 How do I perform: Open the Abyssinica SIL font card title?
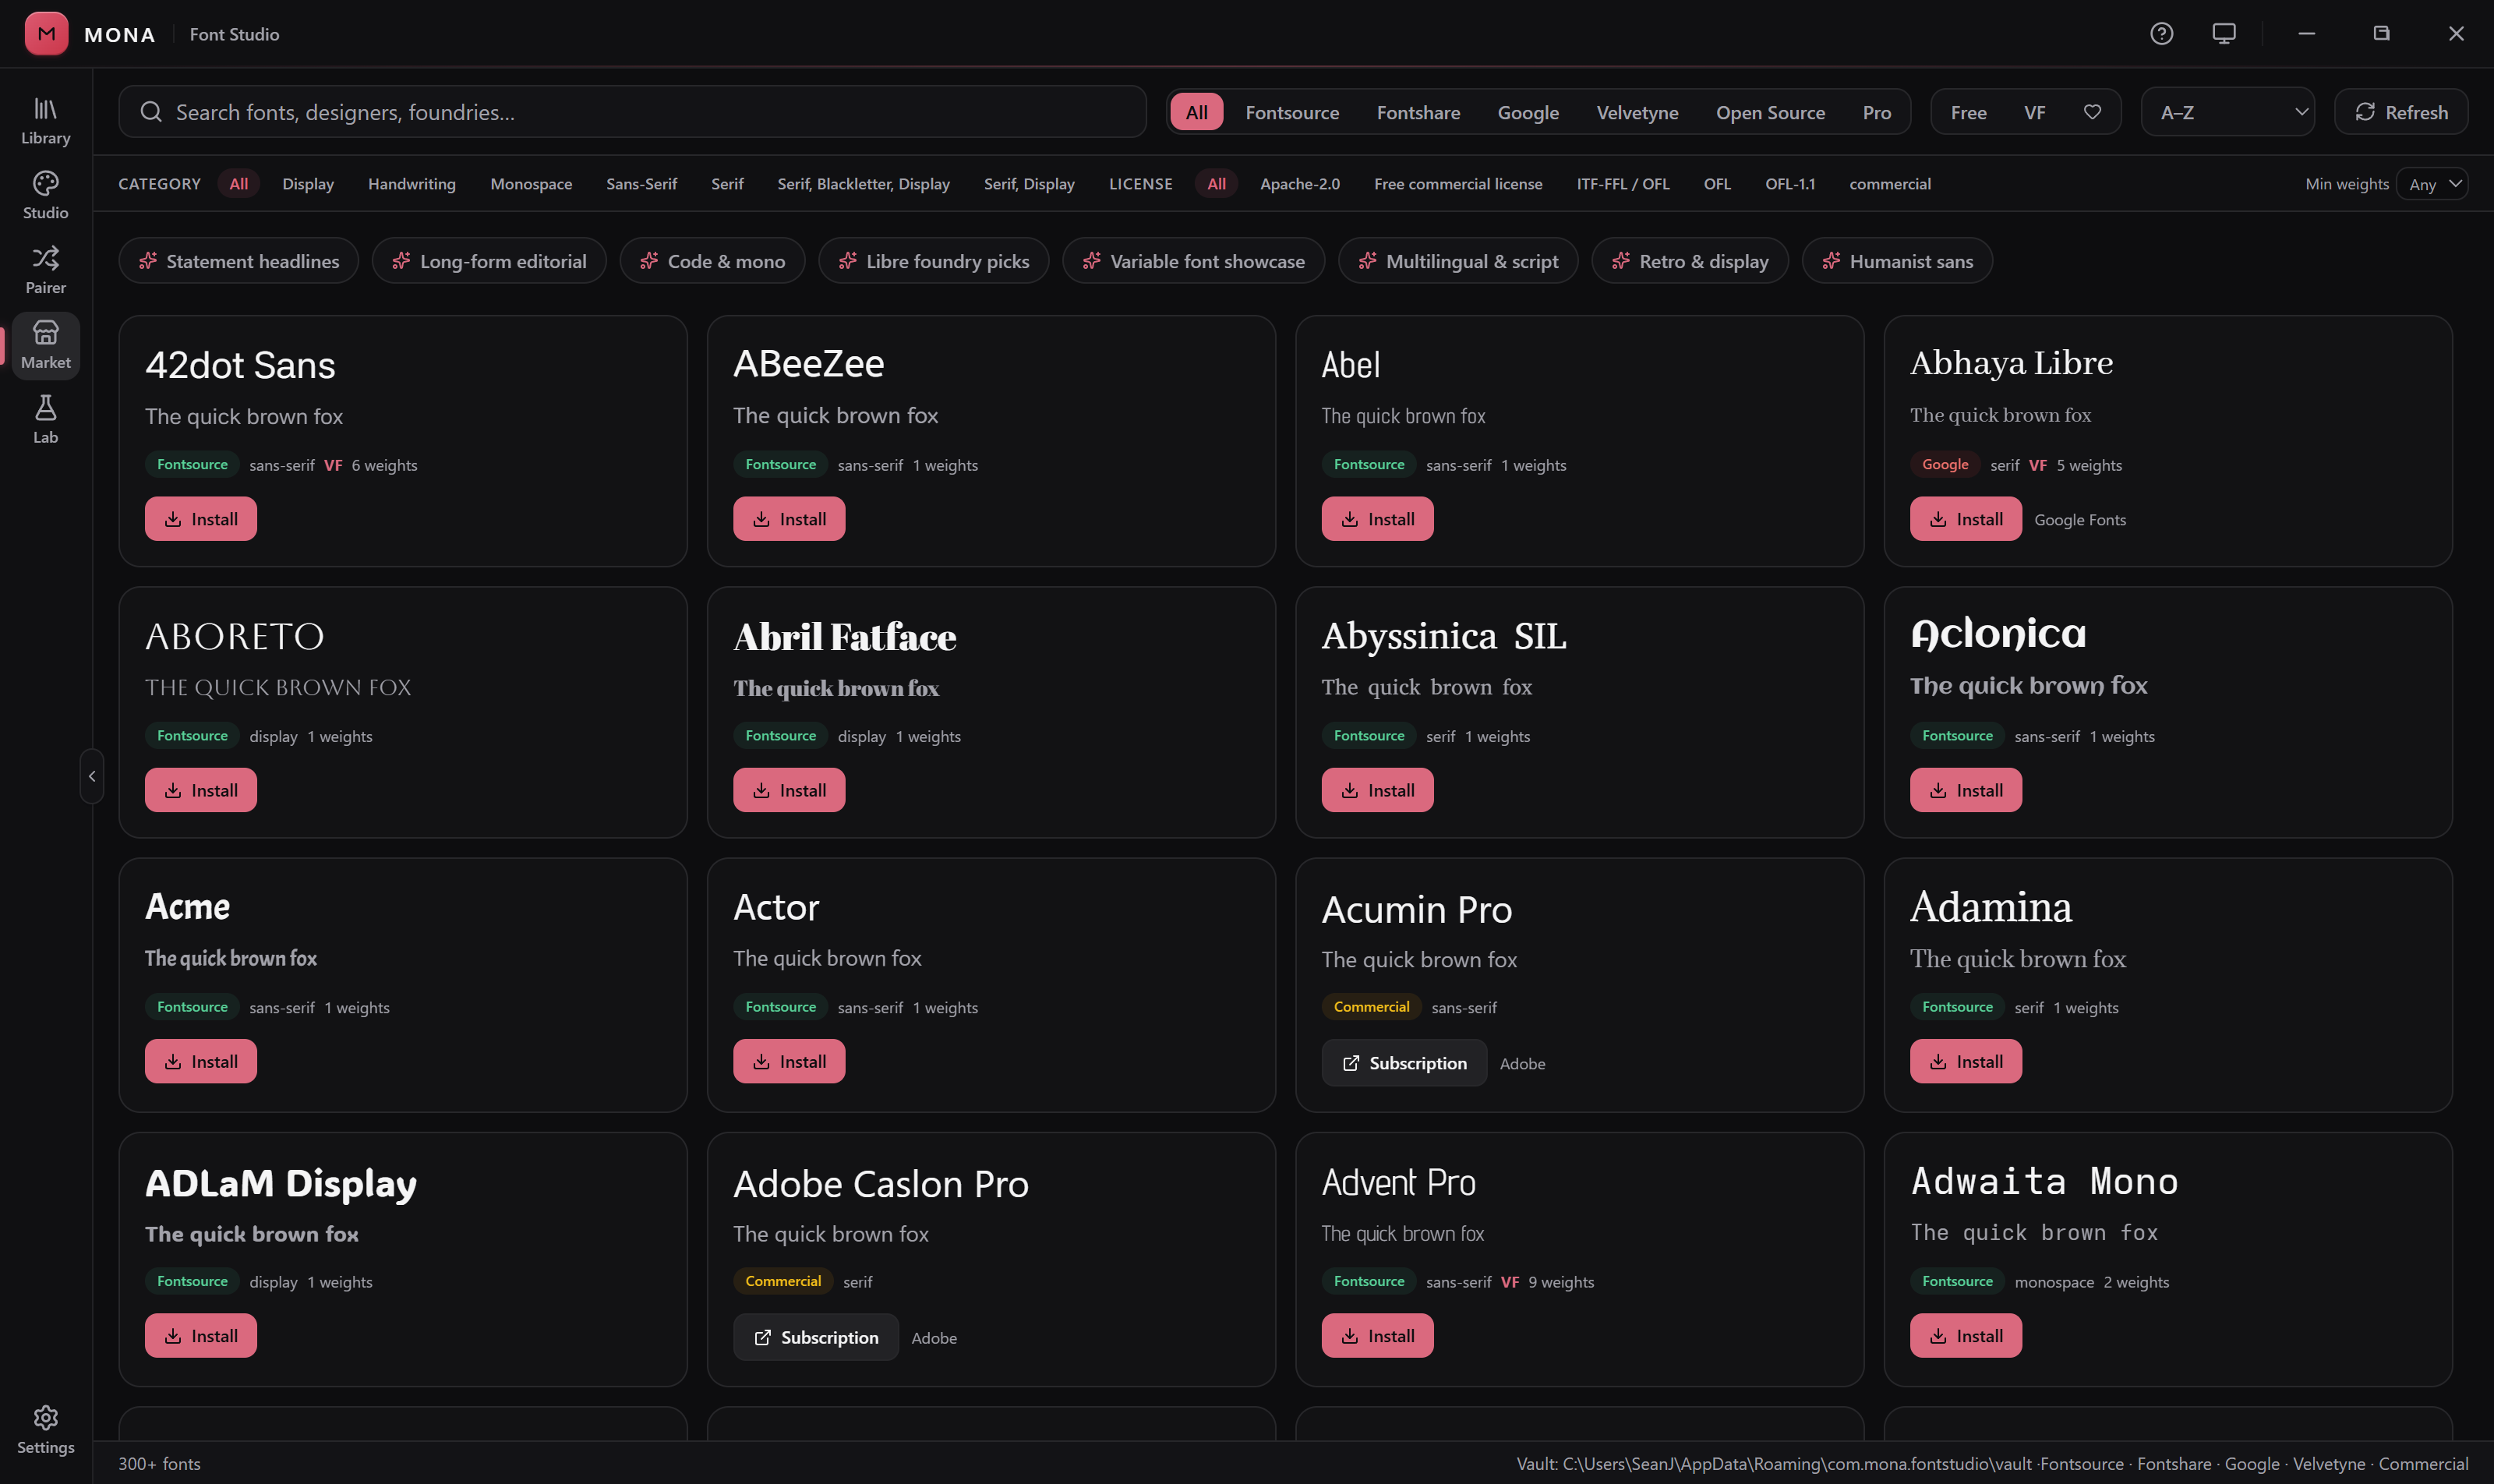(1443, 636)
